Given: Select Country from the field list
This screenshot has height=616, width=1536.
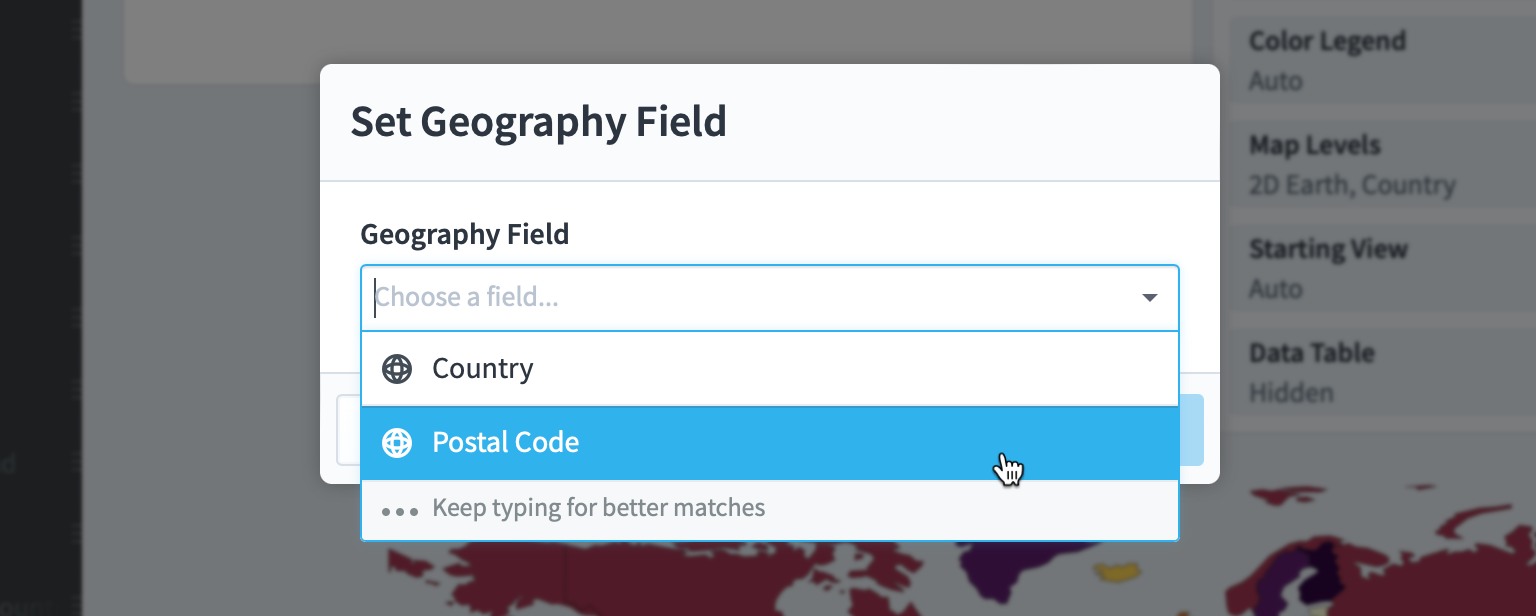Looking at the screenshot, I should point(770,369).
